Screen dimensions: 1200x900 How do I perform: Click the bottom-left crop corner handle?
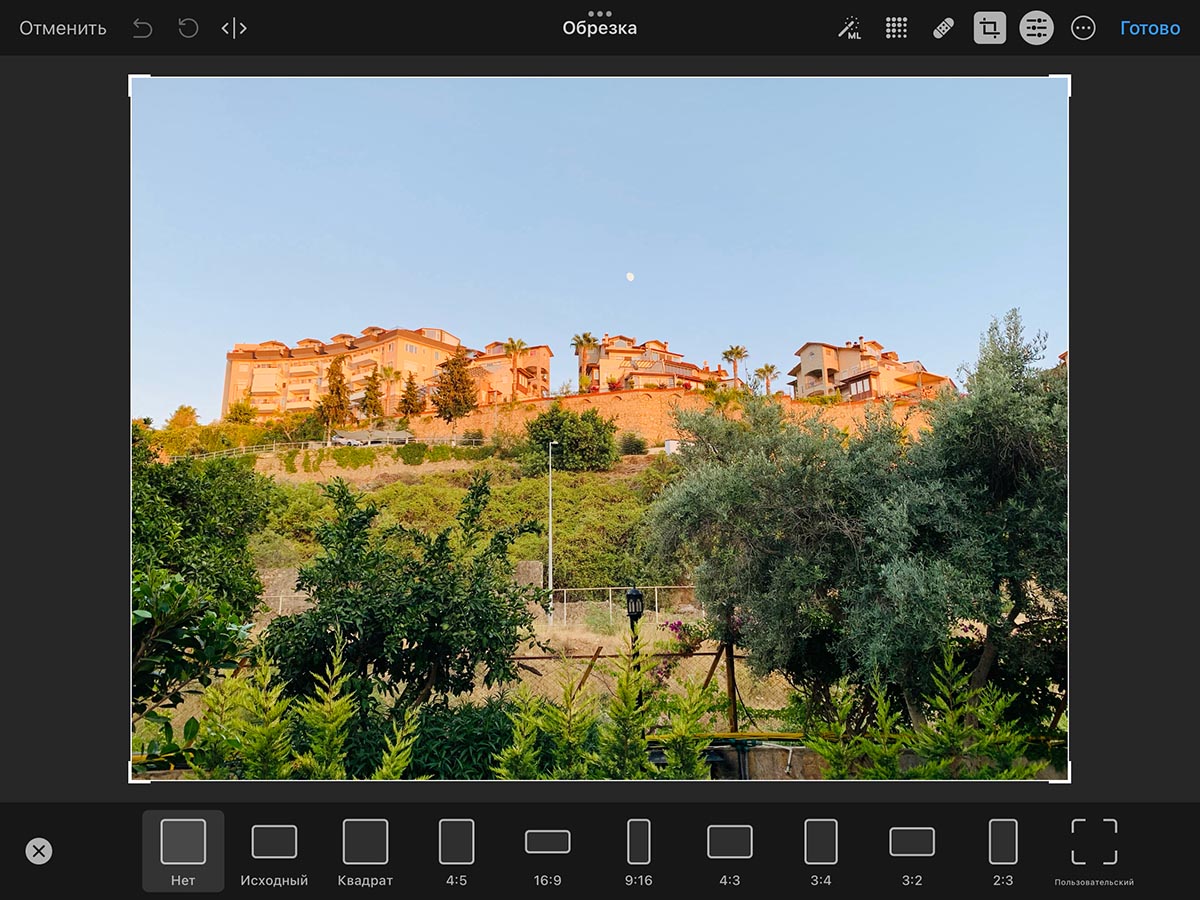(139, 772)
